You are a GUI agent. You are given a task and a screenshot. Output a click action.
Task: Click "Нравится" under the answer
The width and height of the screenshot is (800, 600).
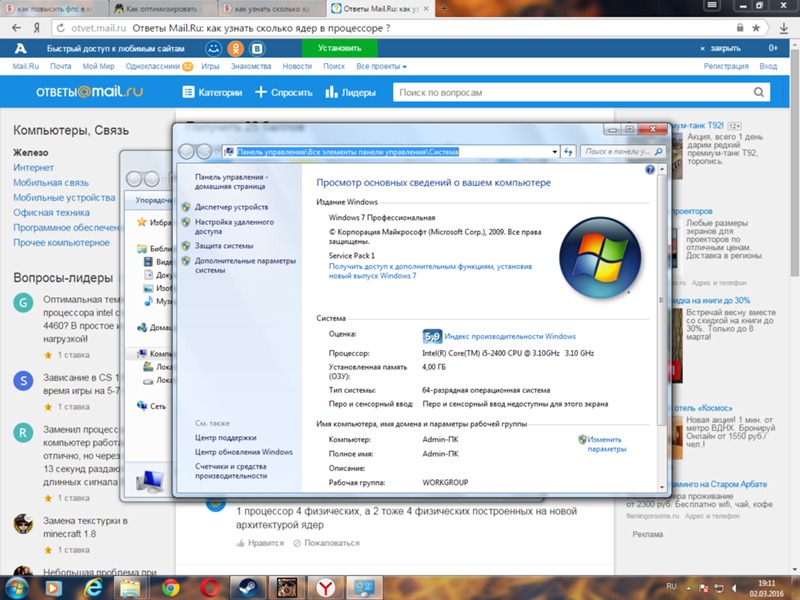260,543
